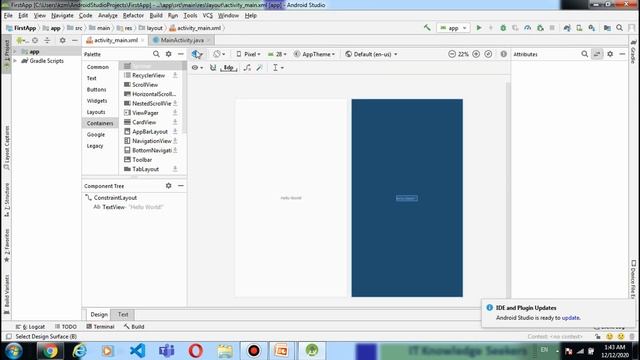Expand Gradle Scripts in project tree
The width and height of the screenshot is (640, 360).
pyautogui.click(x=15, y=61)
